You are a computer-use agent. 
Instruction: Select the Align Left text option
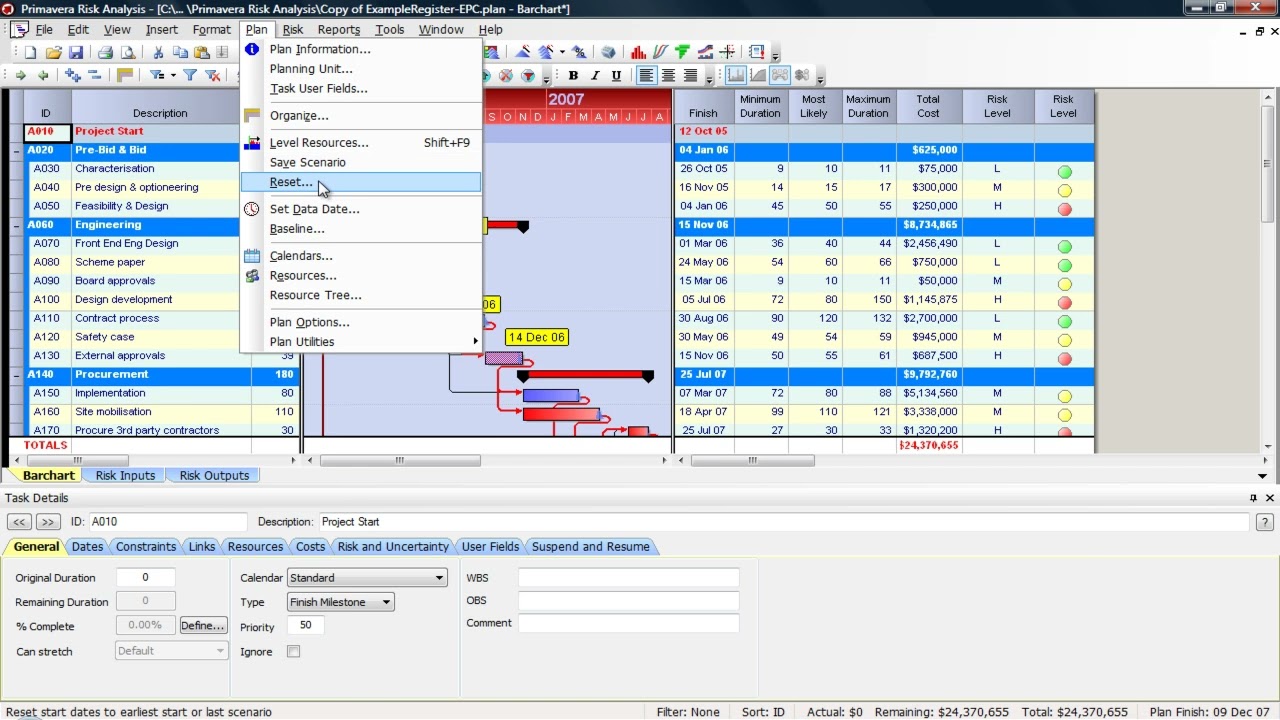tap(646, 75)
